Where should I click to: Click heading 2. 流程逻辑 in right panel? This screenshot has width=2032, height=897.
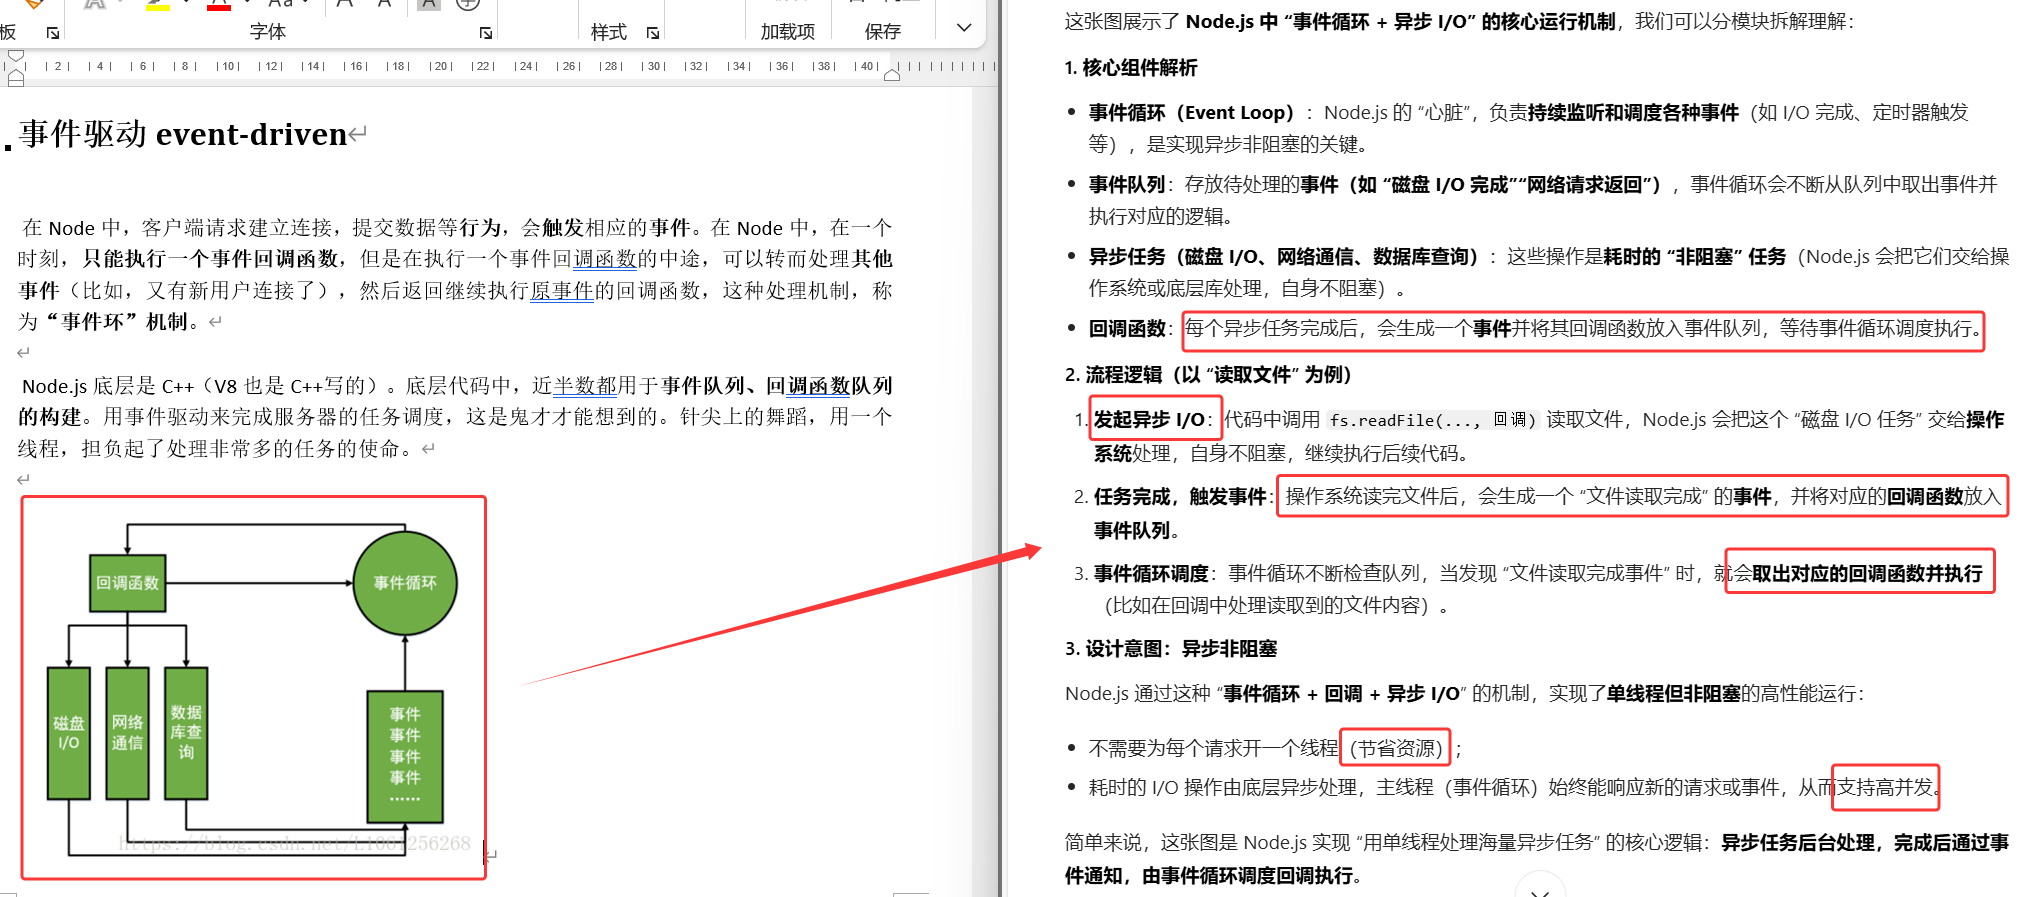point(1208,375)
